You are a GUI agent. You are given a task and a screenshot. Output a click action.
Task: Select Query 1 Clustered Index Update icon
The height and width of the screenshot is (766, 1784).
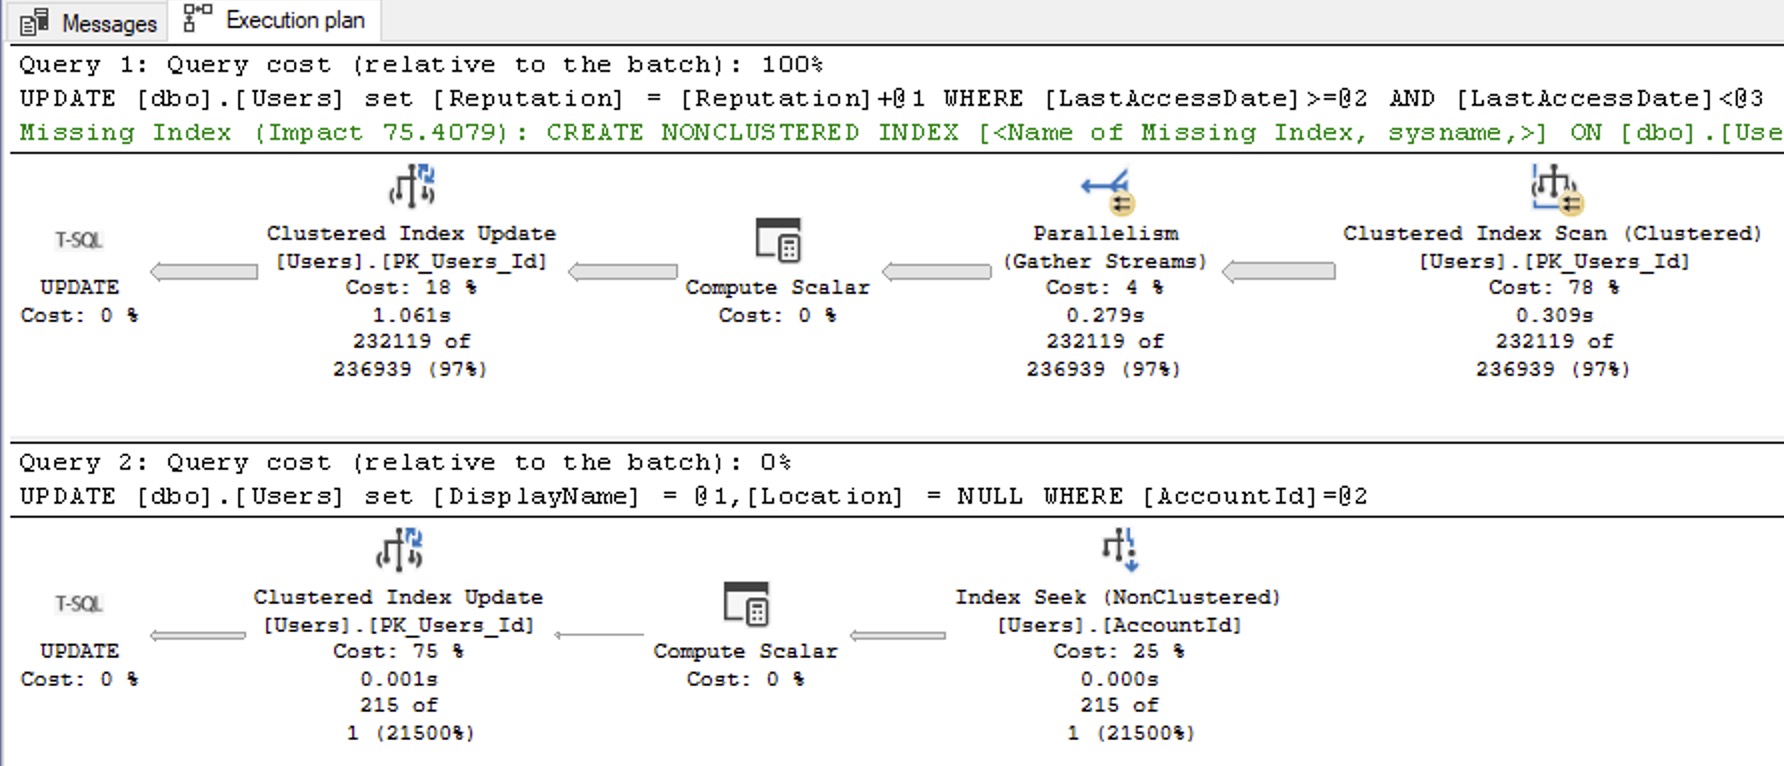[x=411, y=187]
